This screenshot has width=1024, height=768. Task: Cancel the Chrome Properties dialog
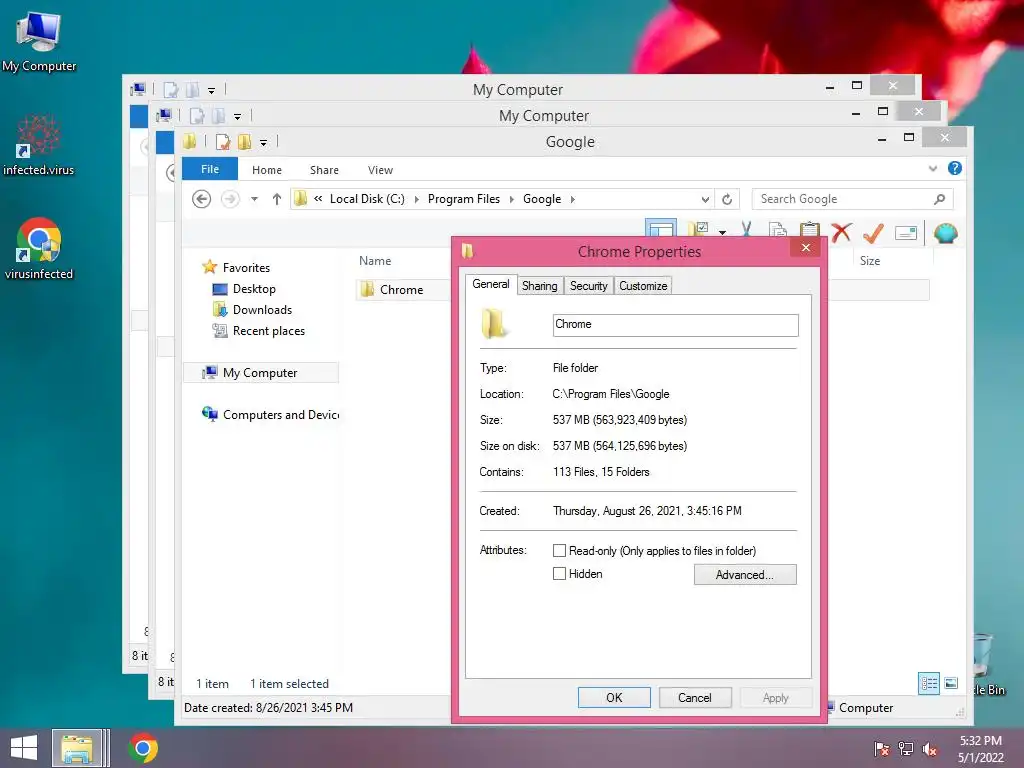click(695, 697)
